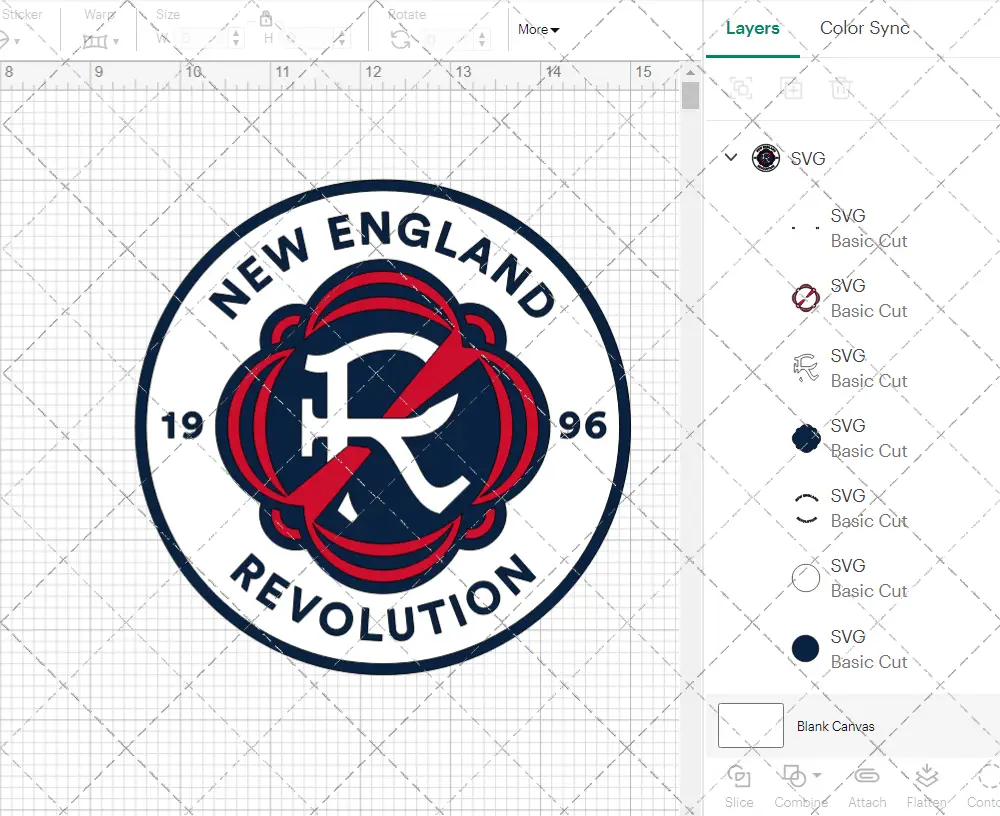Click the Rotate stepper arrows
The width and height of the screenshot is (1000, 816).
point(483,40)
